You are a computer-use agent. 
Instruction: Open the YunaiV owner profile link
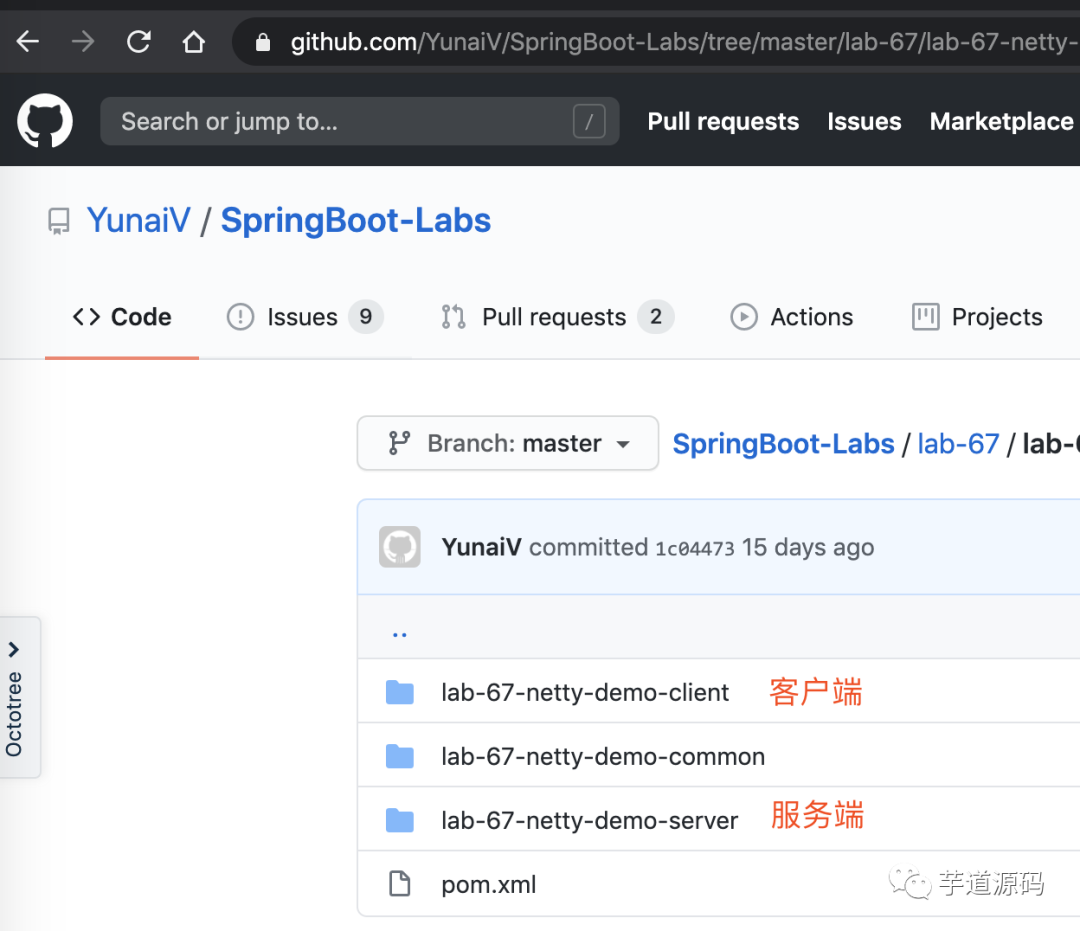[138, 220]
